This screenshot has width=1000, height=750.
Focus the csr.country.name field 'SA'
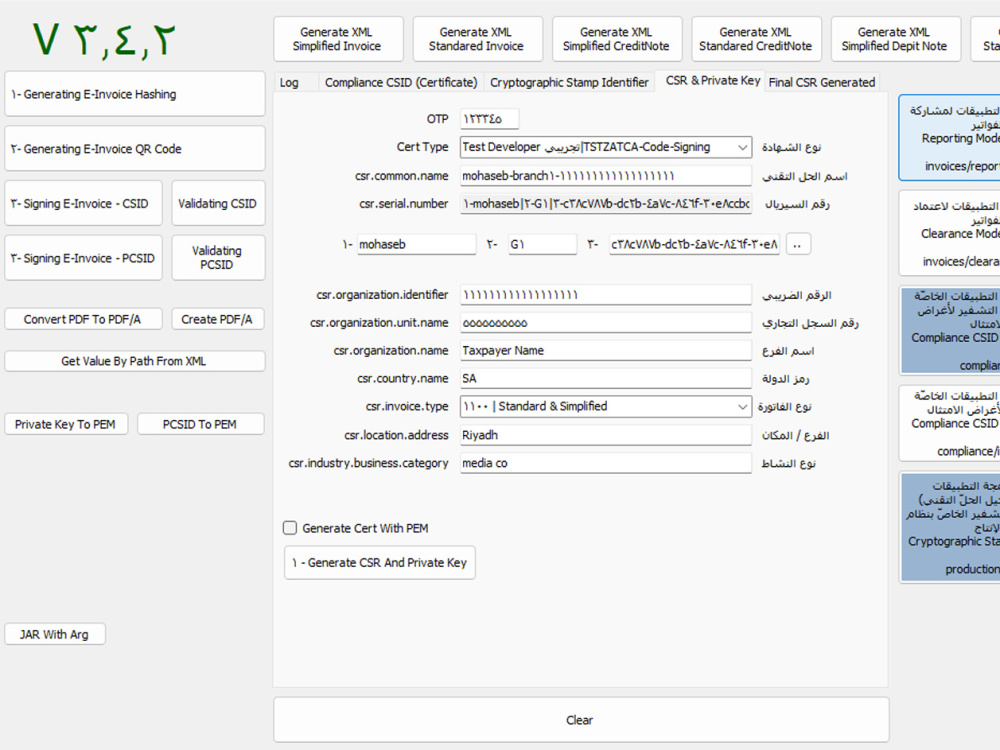point(606,379)
